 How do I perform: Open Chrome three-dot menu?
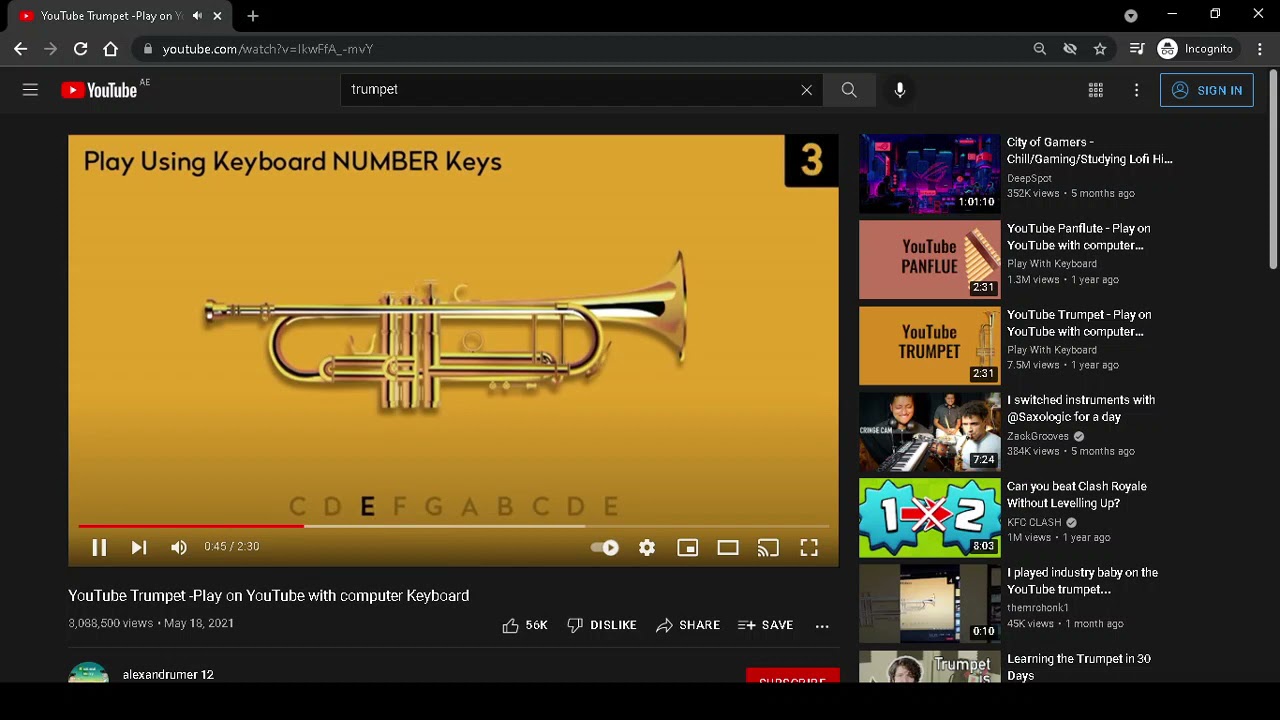(1260, 49)
